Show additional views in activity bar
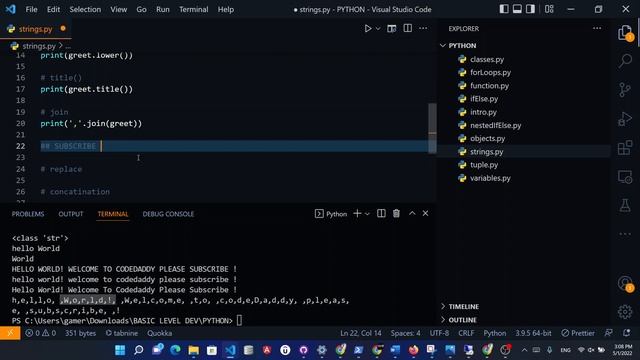 pyautogui.click(x=625, y=234)
